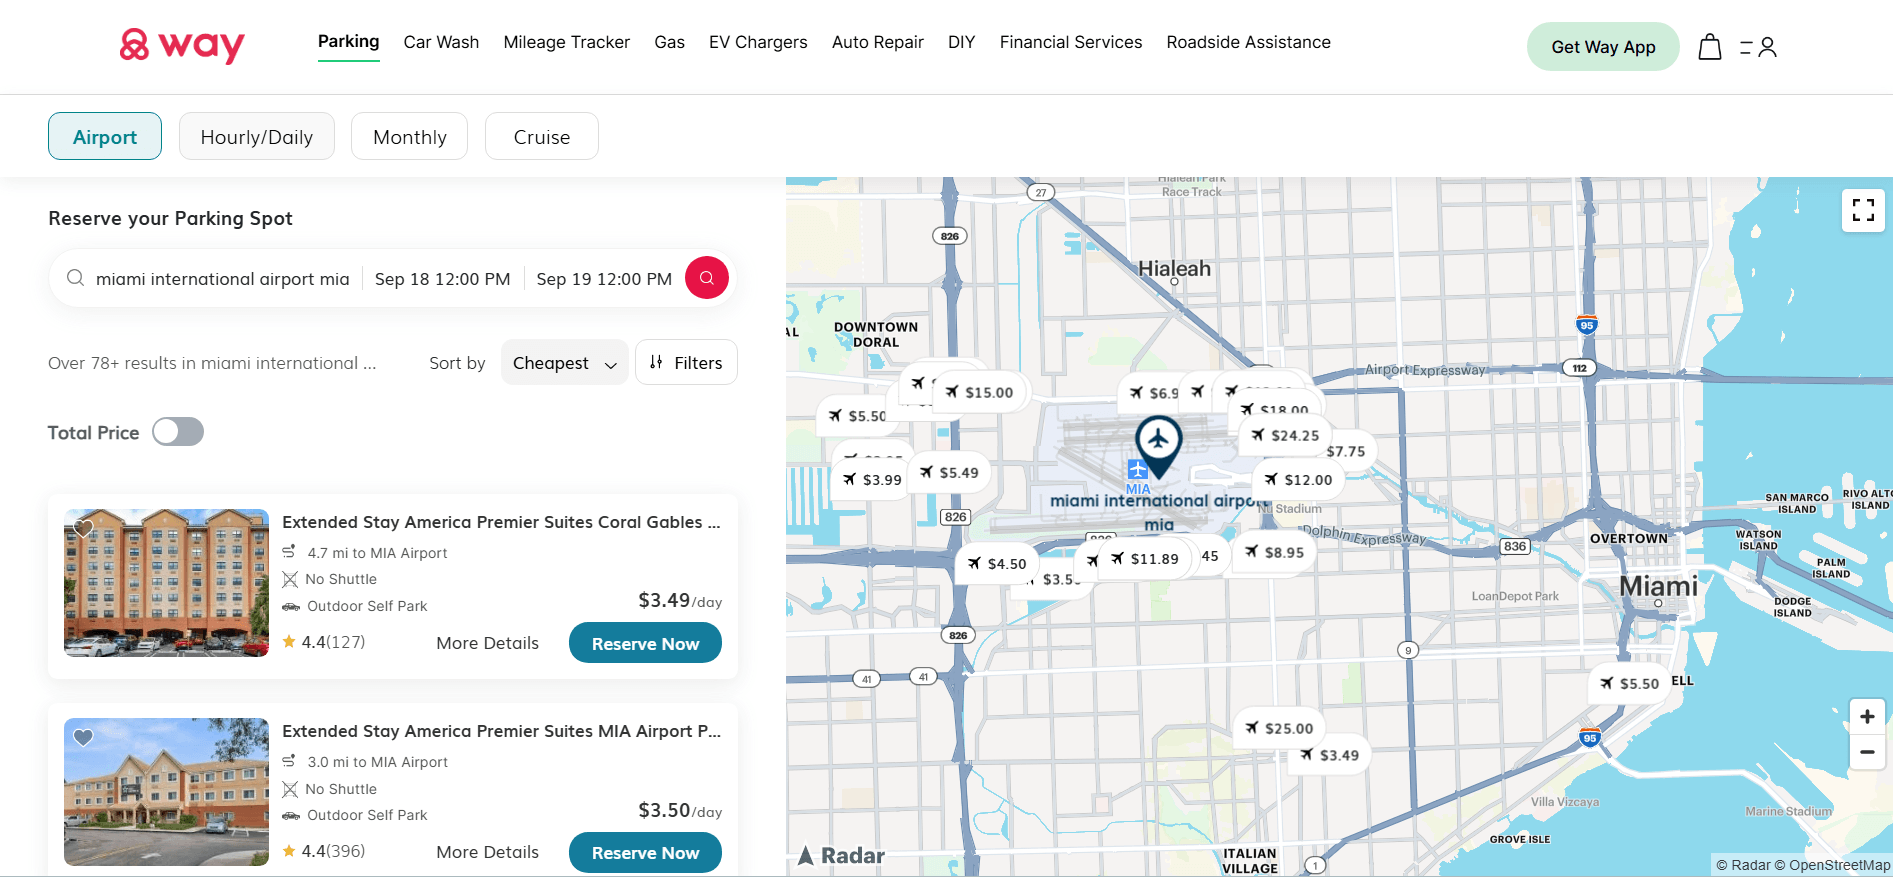Open the shopping bag cart icon
The height and width of the screenshot is (877, 1893).
click(1710, 47)
